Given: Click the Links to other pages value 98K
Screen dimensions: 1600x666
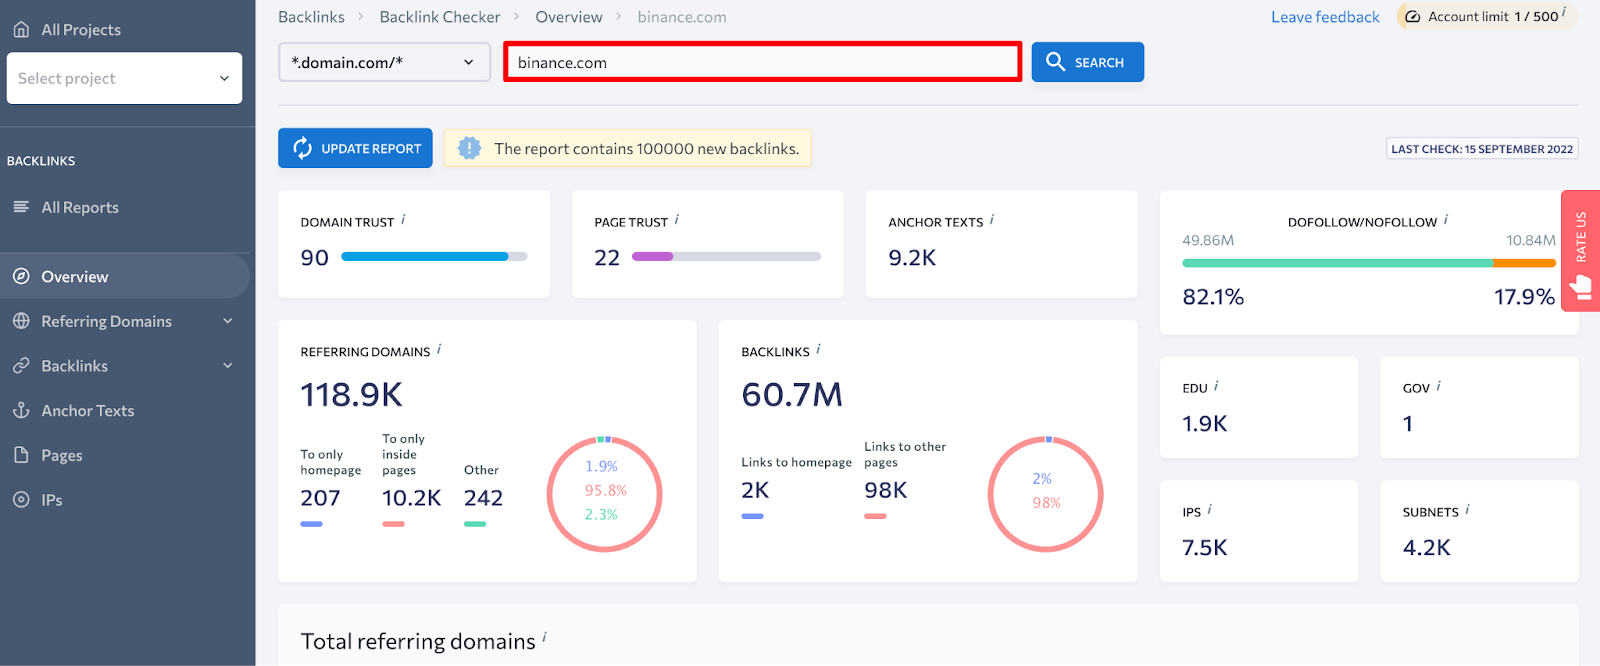Looking at the screenshot, I should tap(886, 490).
